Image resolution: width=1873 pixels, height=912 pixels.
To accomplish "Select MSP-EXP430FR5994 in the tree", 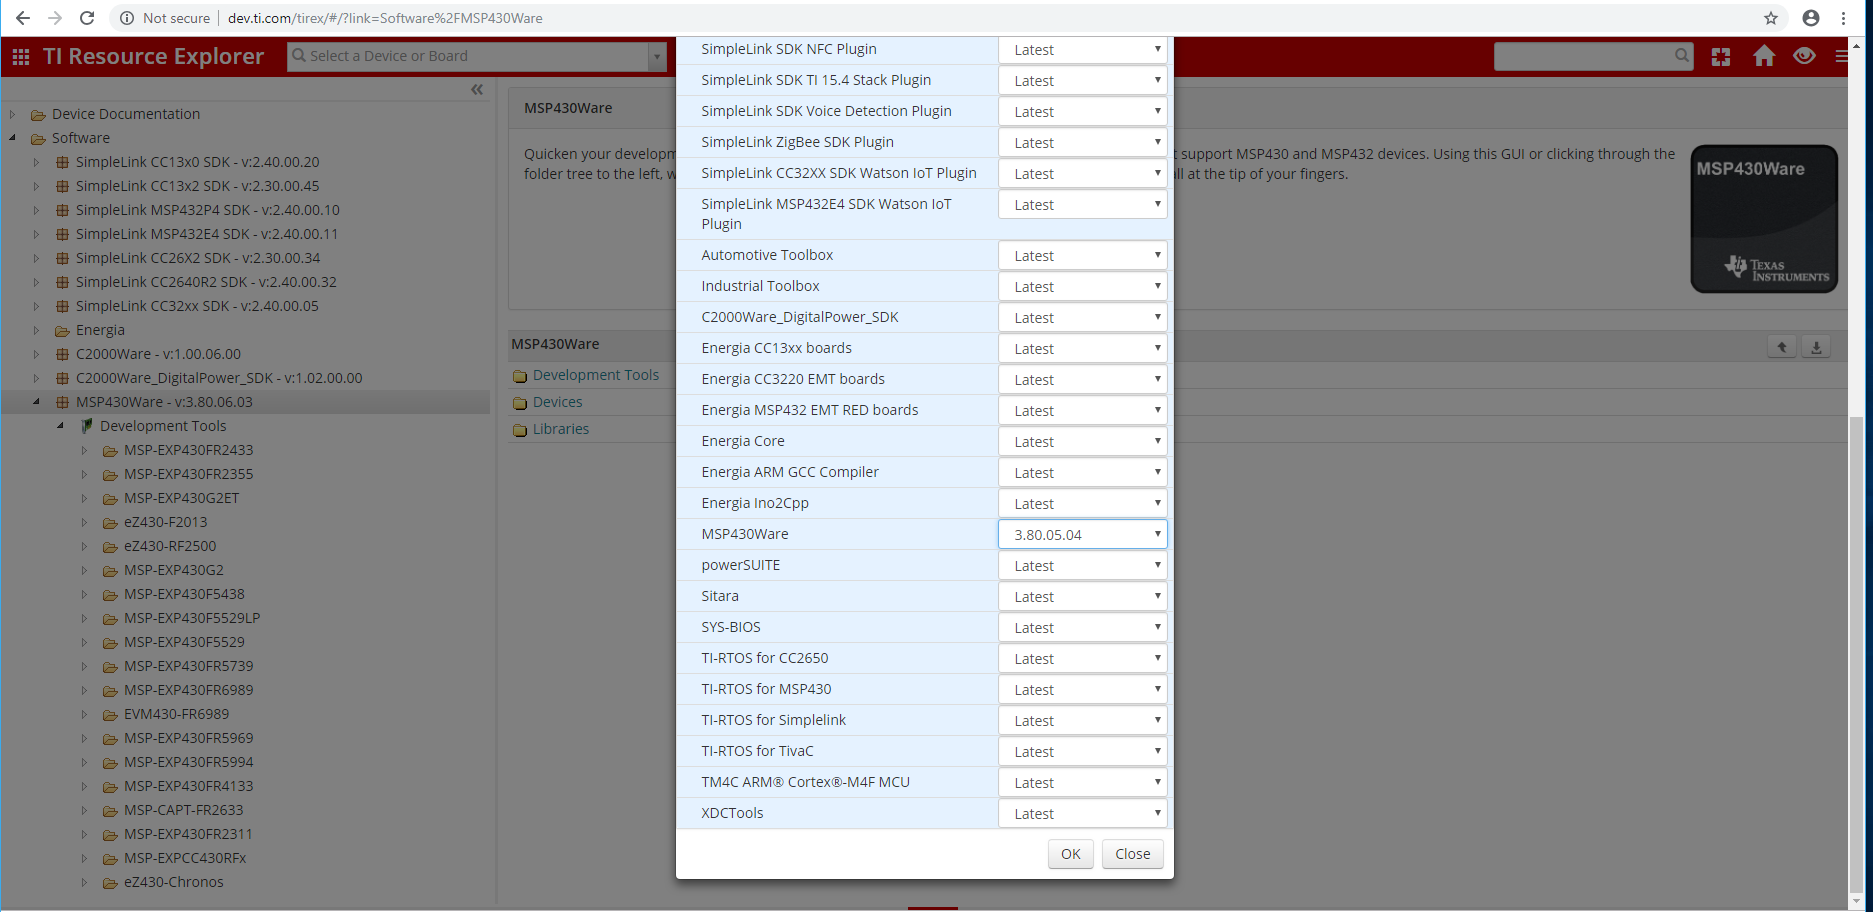I will pyautogui.click(x=189, y=762).
